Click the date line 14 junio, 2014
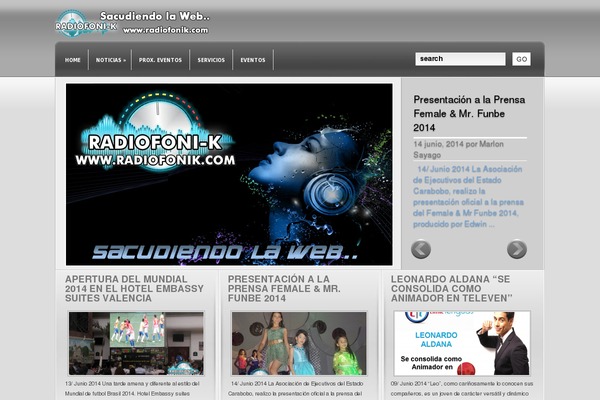Image resolution: width=600 pixels, height=400 pixels. [458, 149]
